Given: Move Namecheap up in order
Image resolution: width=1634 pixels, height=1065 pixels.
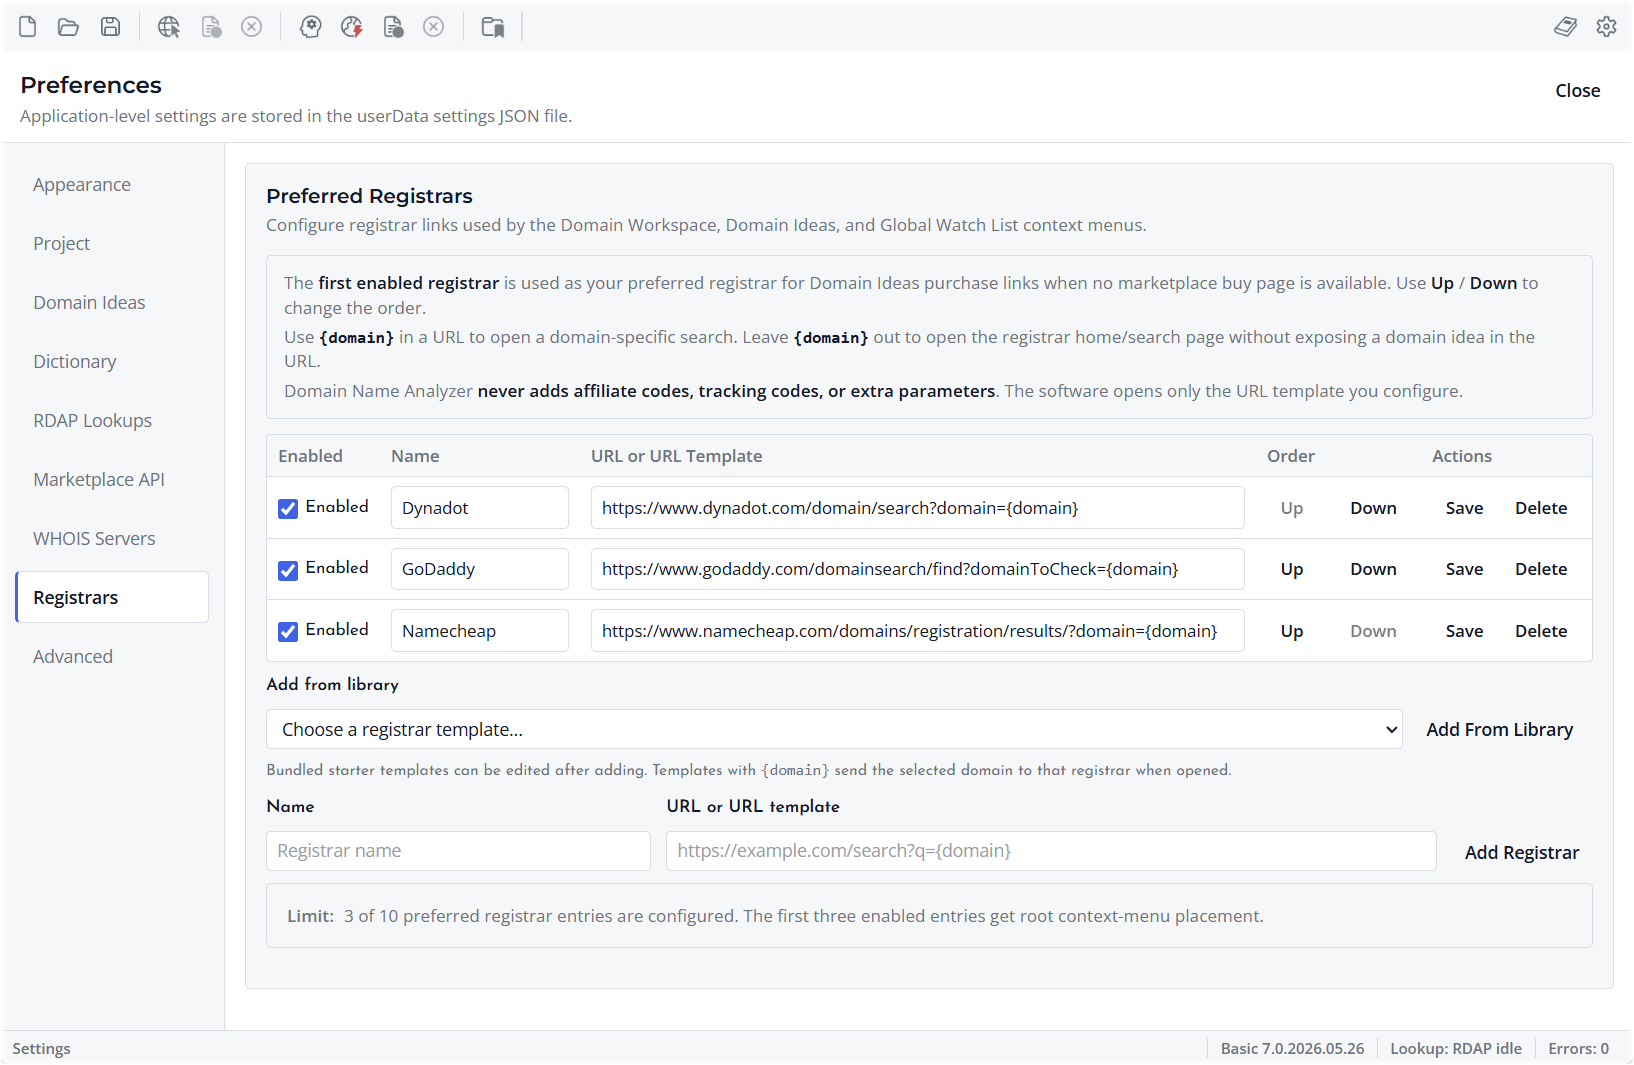Looking at the screenshot, I should [x=1292, y=632].
